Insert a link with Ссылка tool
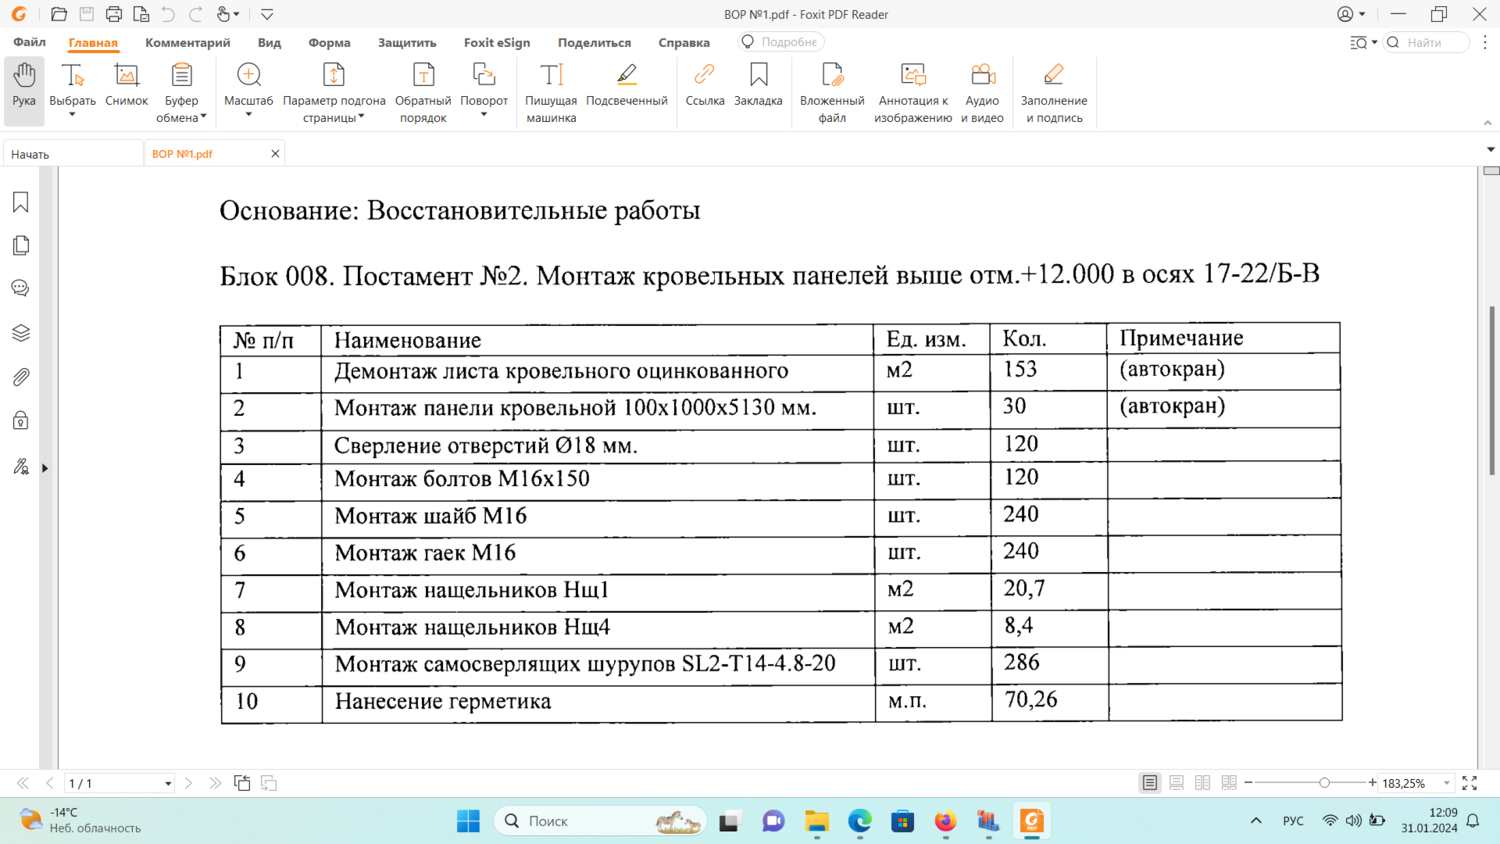The height and width of the screenshot is (844, 1500). point(704,86)
